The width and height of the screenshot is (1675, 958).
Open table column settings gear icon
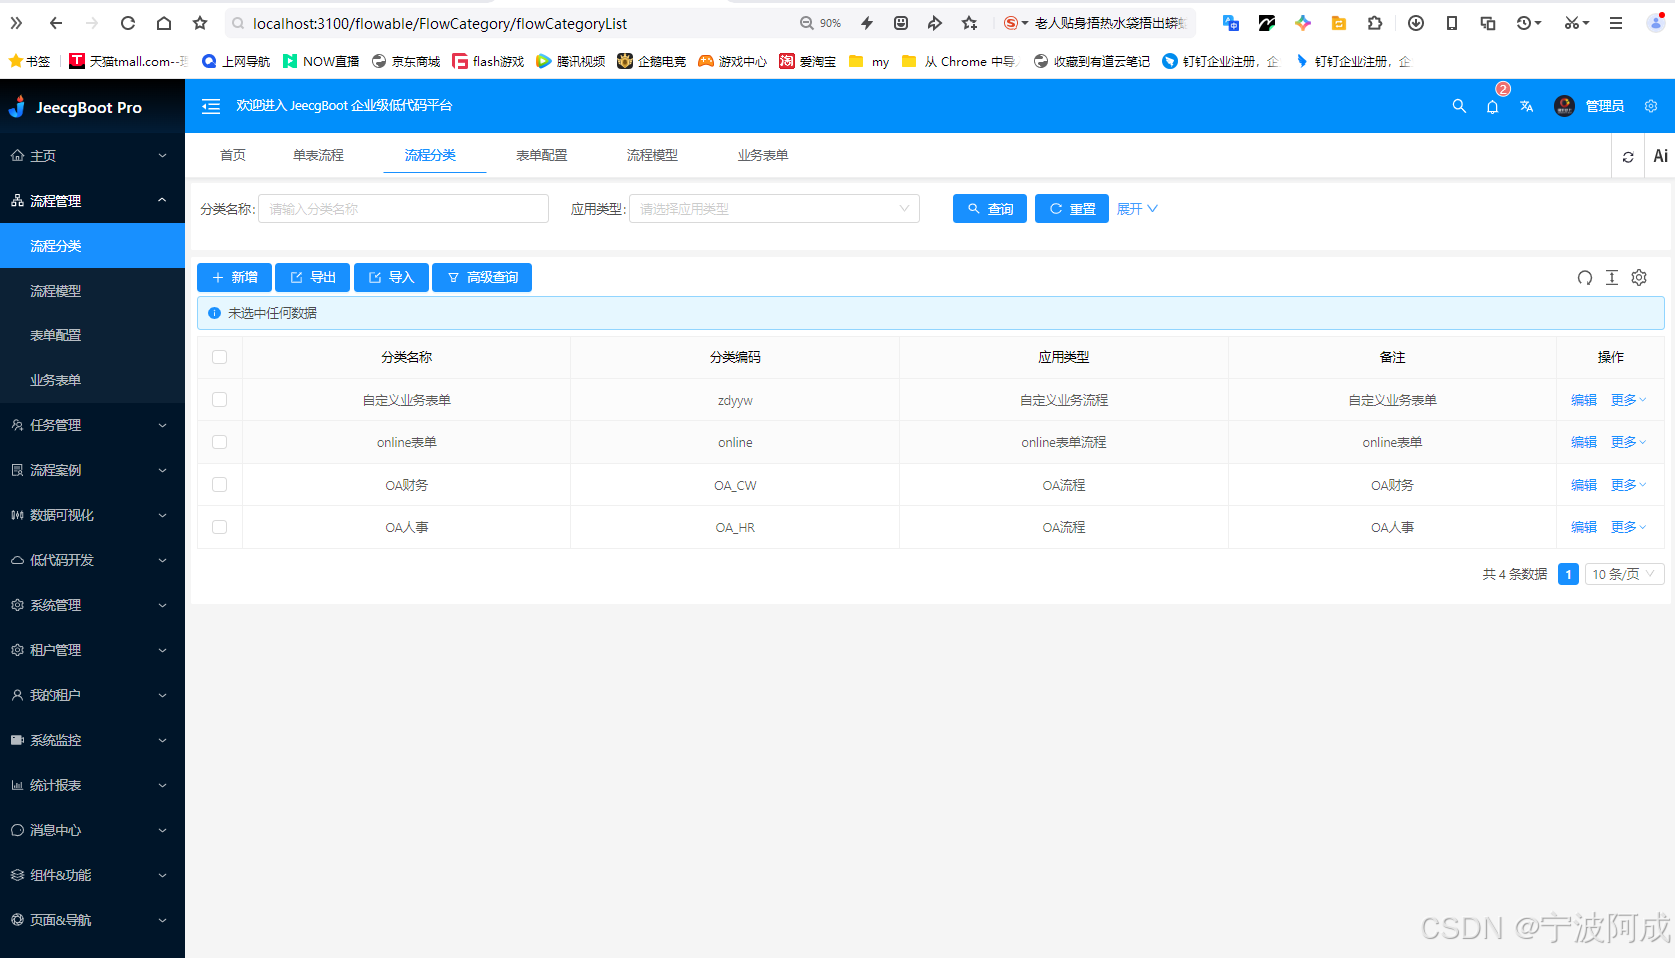[x=1638, y=277]
